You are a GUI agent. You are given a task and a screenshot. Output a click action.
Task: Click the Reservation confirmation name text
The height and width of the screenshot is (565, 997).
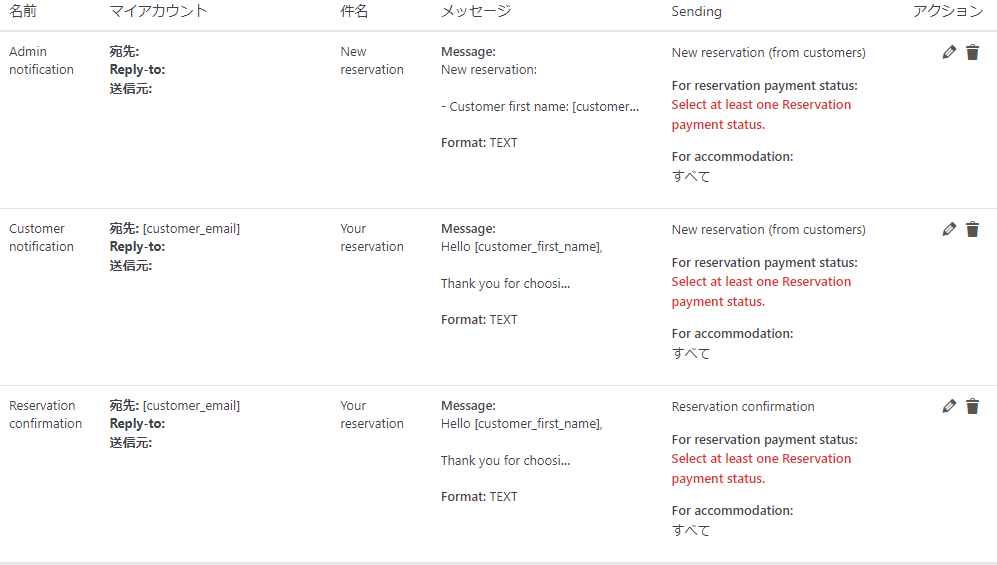[45, 415]
